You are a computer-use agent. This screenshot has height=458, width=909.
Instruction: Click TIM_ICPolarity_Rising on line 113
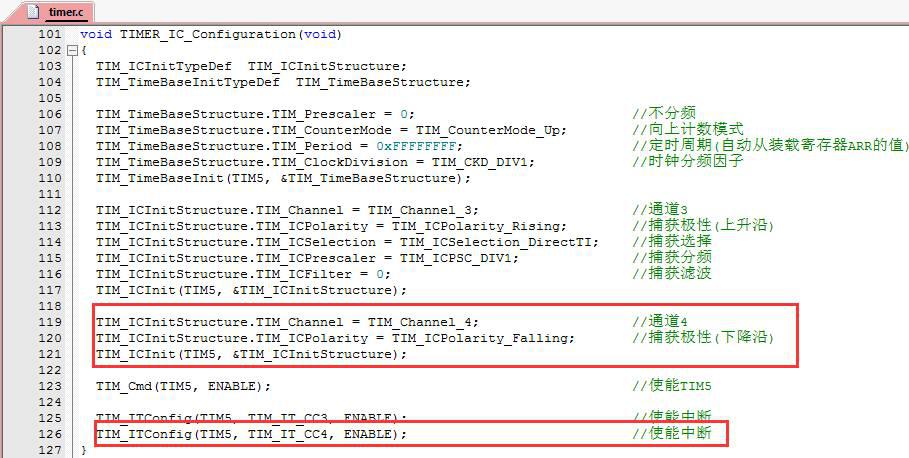tap(475, 226)
